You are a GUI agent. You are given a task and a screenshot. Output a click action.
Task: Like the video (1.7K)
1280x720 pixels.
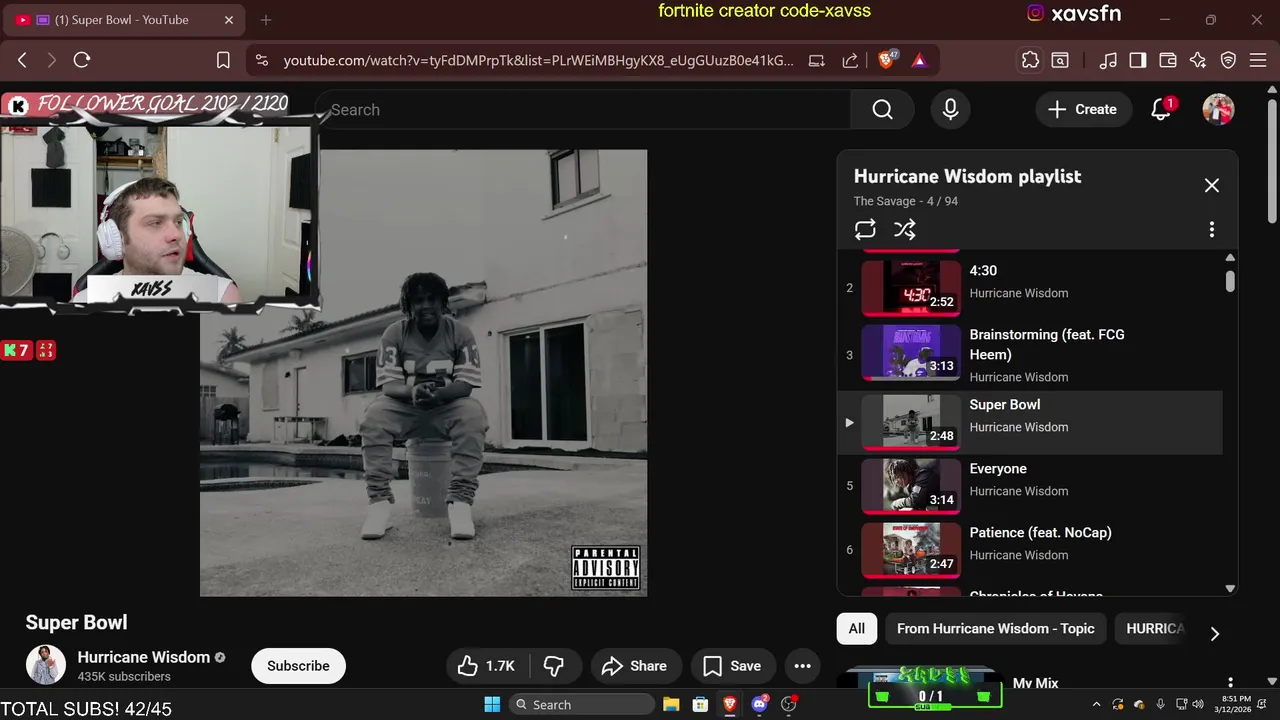[x=487, y=666]
